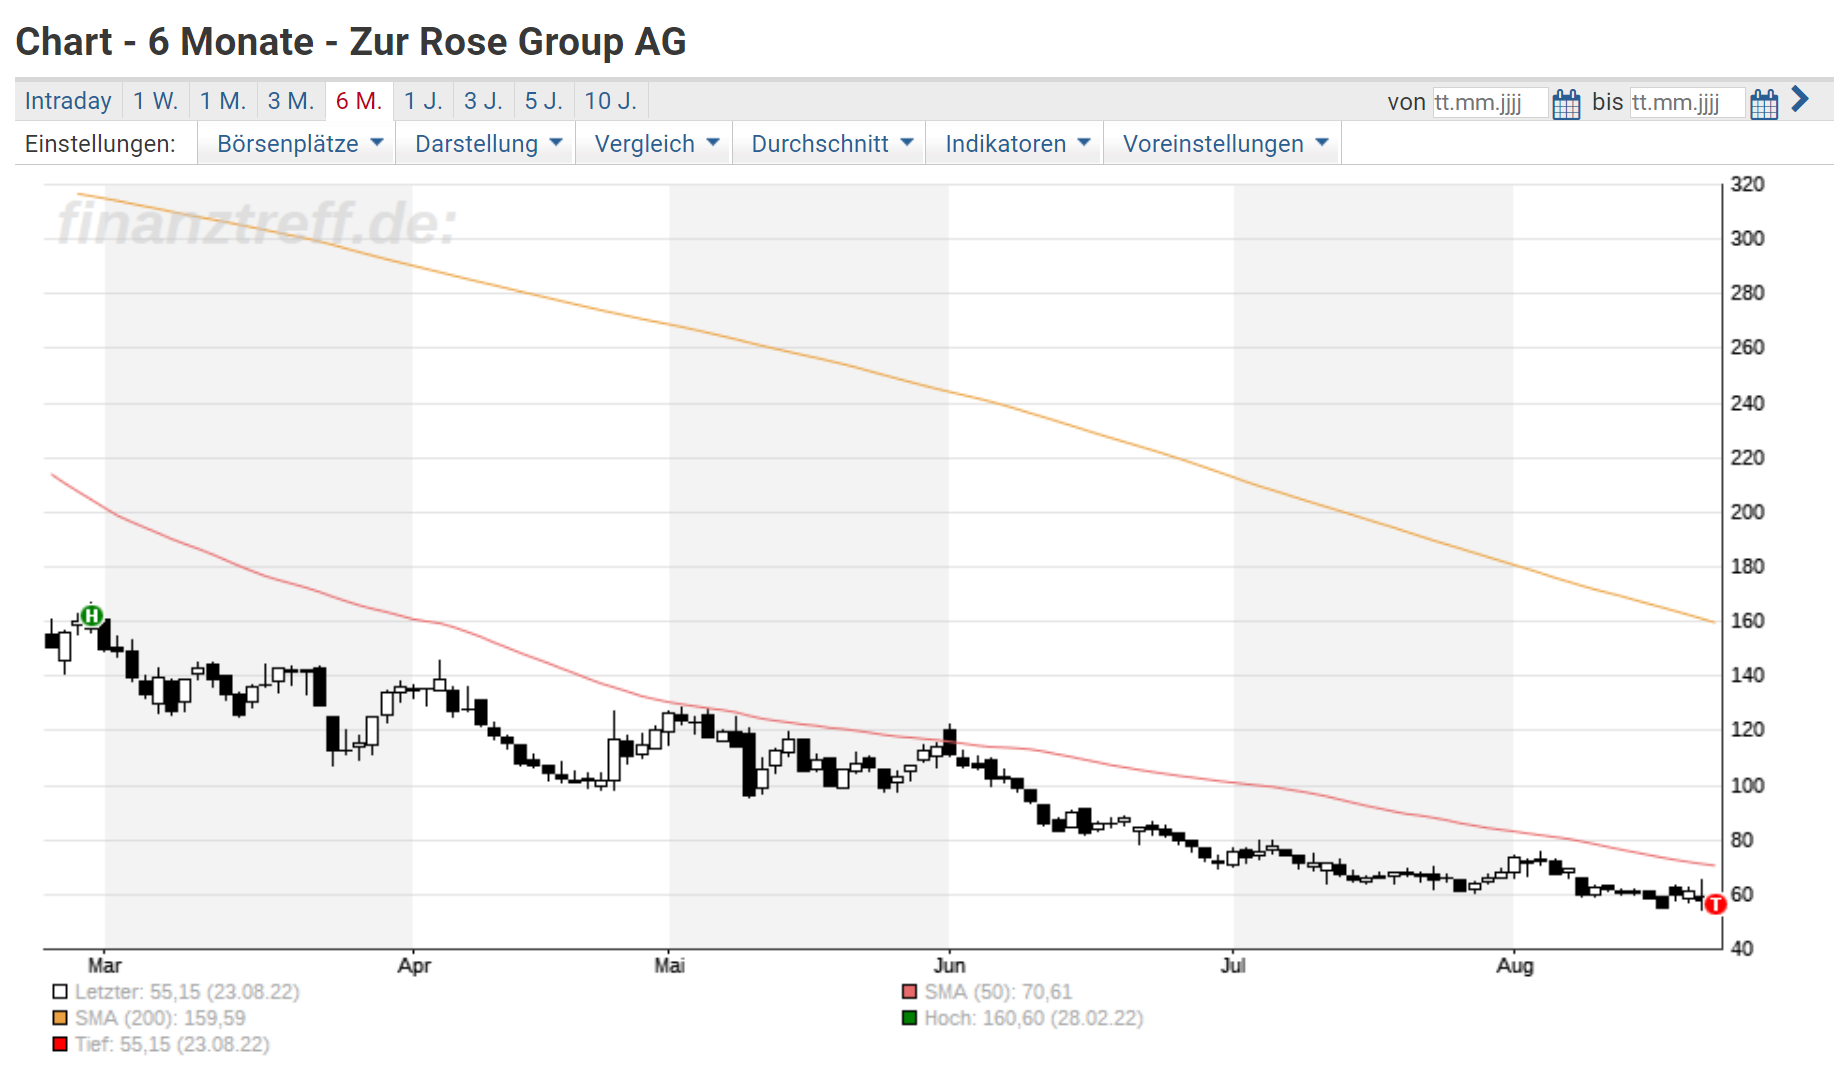
Task: Focus the 'von' start date field
Action: click(1490, 103)
